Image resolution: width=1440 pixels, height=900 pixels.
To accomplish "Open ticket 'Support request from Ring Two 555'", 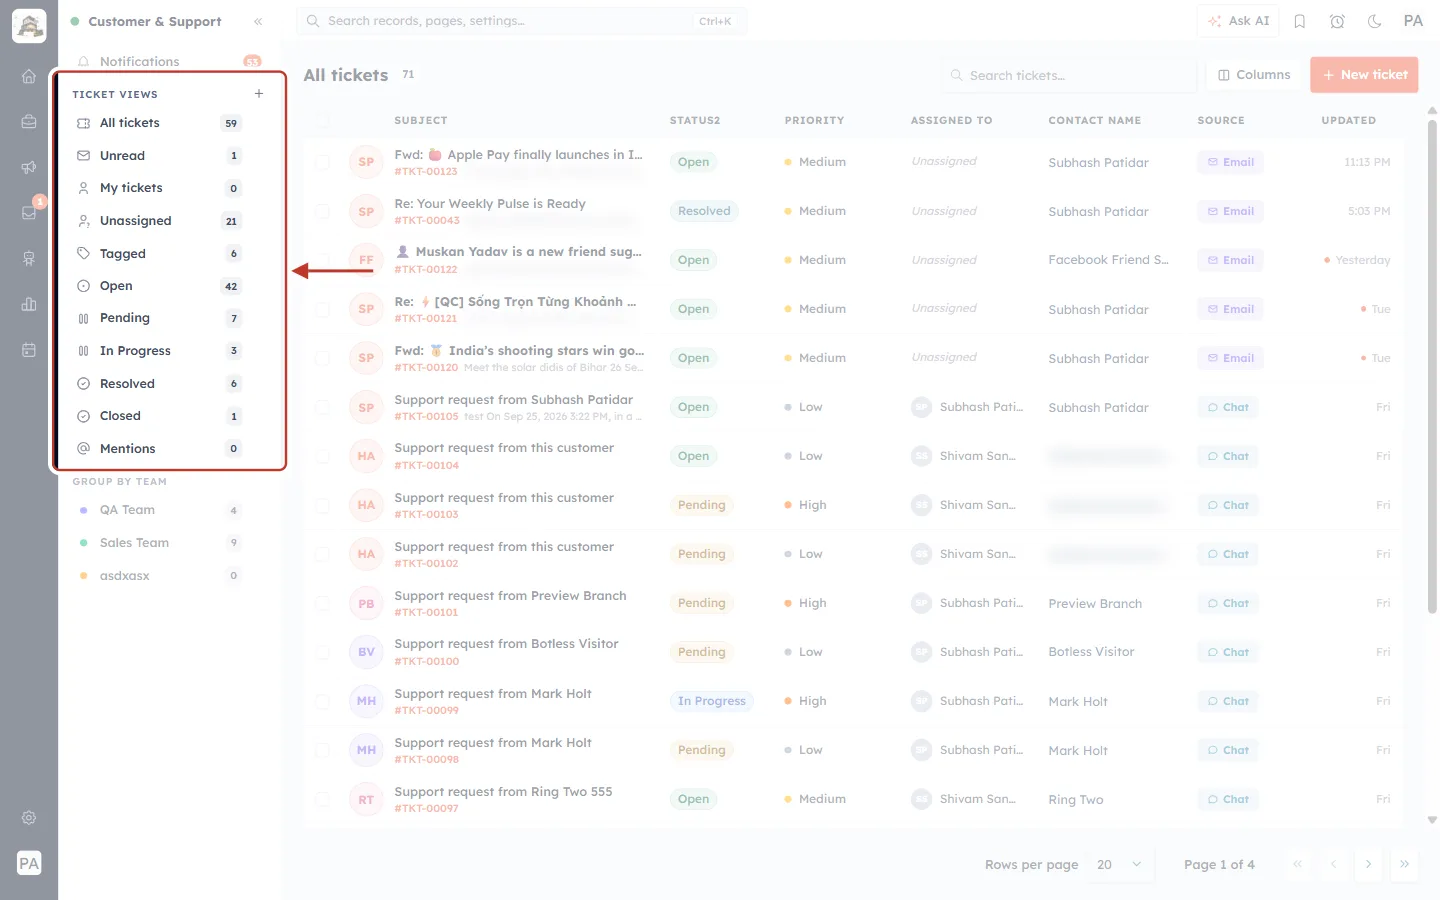I will tap(503, 792).
